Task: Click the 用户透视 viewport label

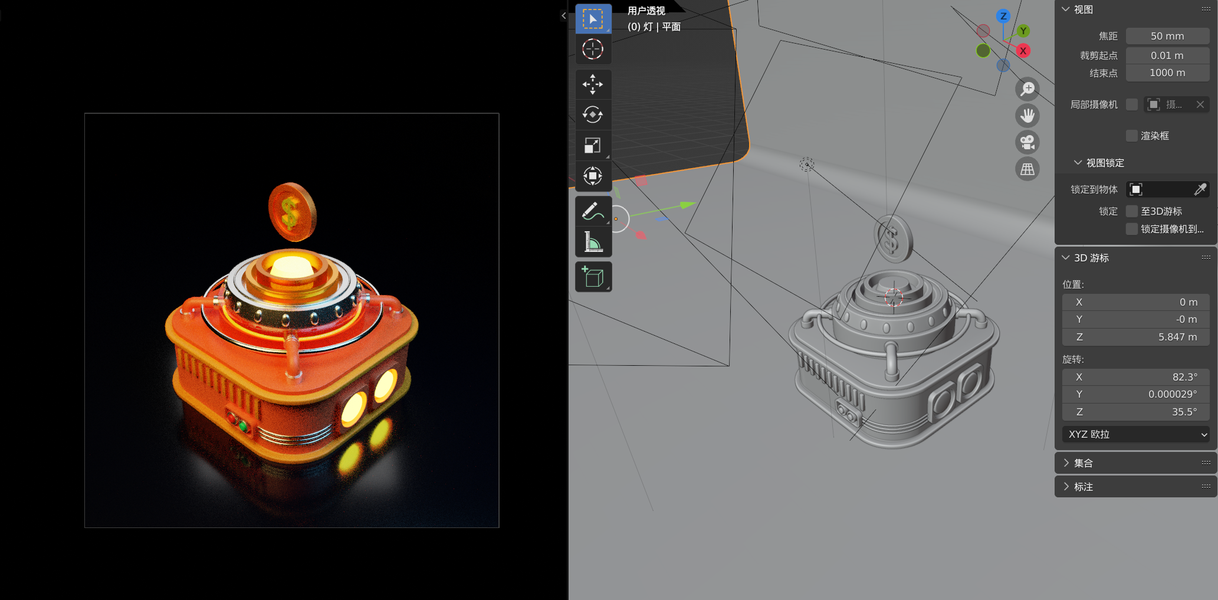Action: [647, 11]
